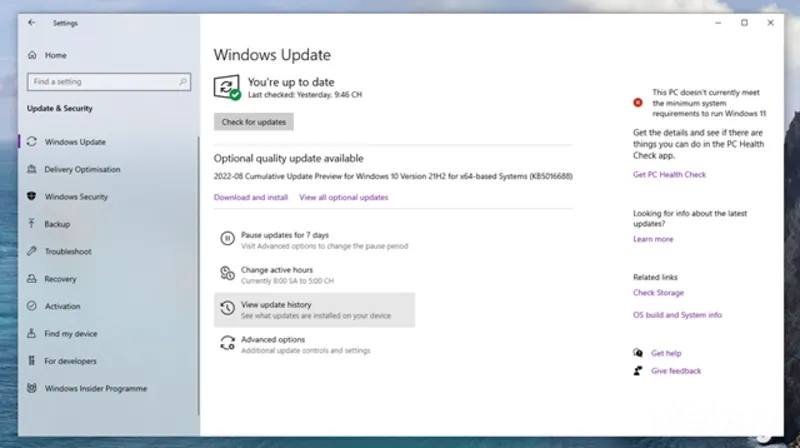Click the sidebar vertical scrollbar
800x448 pixels.
point(198,276)
